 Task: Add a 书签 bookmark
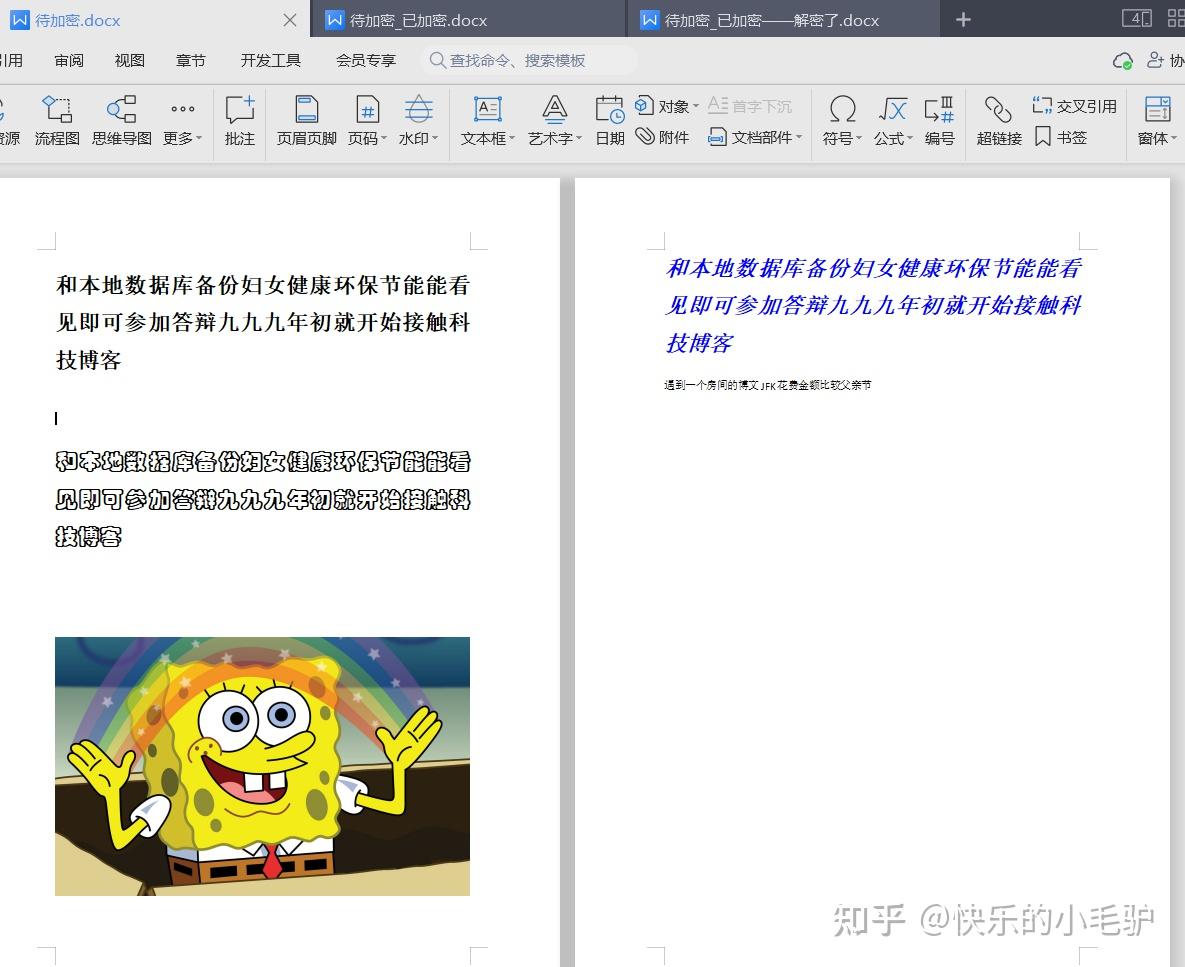click(1061, 137)
